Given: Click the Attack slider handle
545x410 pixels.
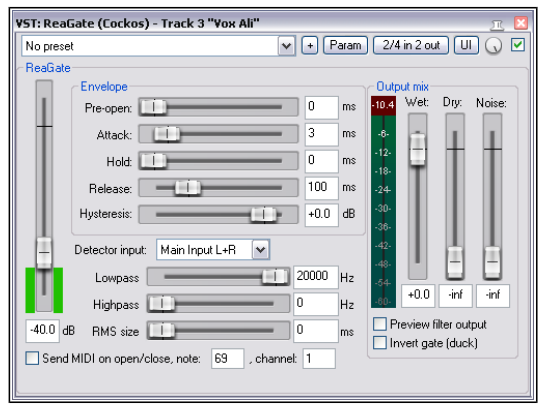Looking at the screenshot, I should pos(167,134).
